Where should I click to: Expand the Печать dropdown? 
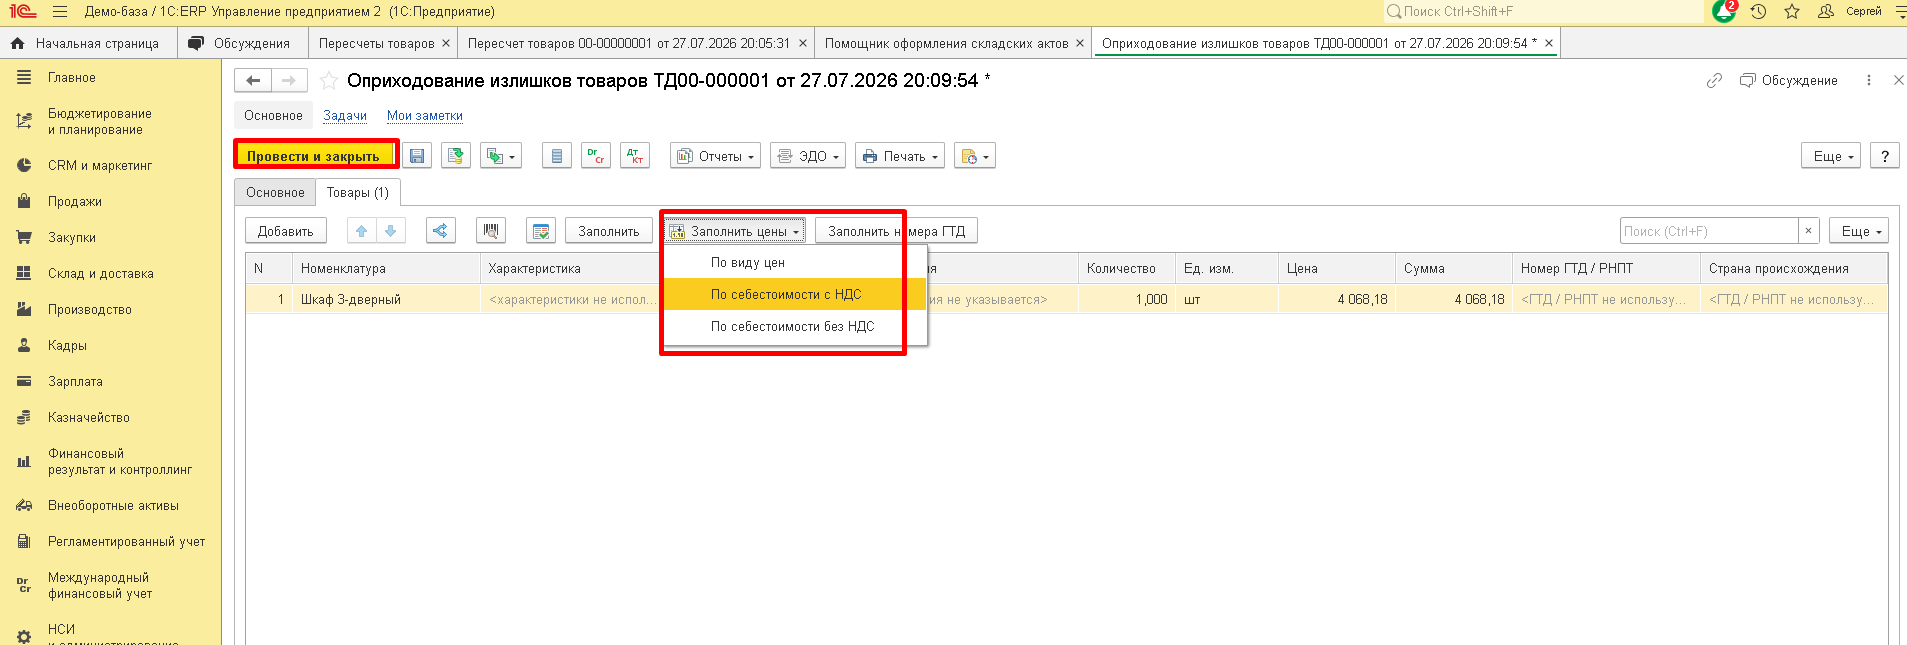900,156
